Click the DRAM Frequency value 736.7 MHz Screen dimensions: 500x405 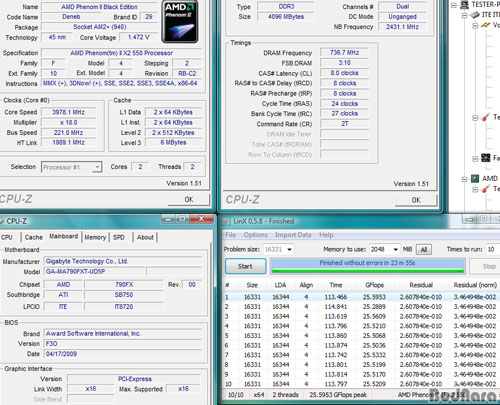coord(345,53)
